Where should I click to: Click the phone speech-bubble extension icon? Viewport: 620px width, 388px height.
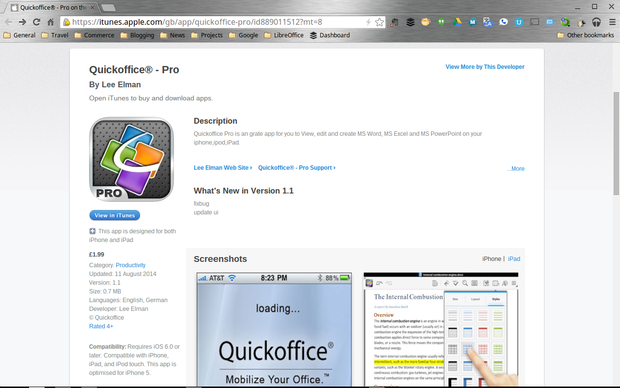(x=503, y=22)
